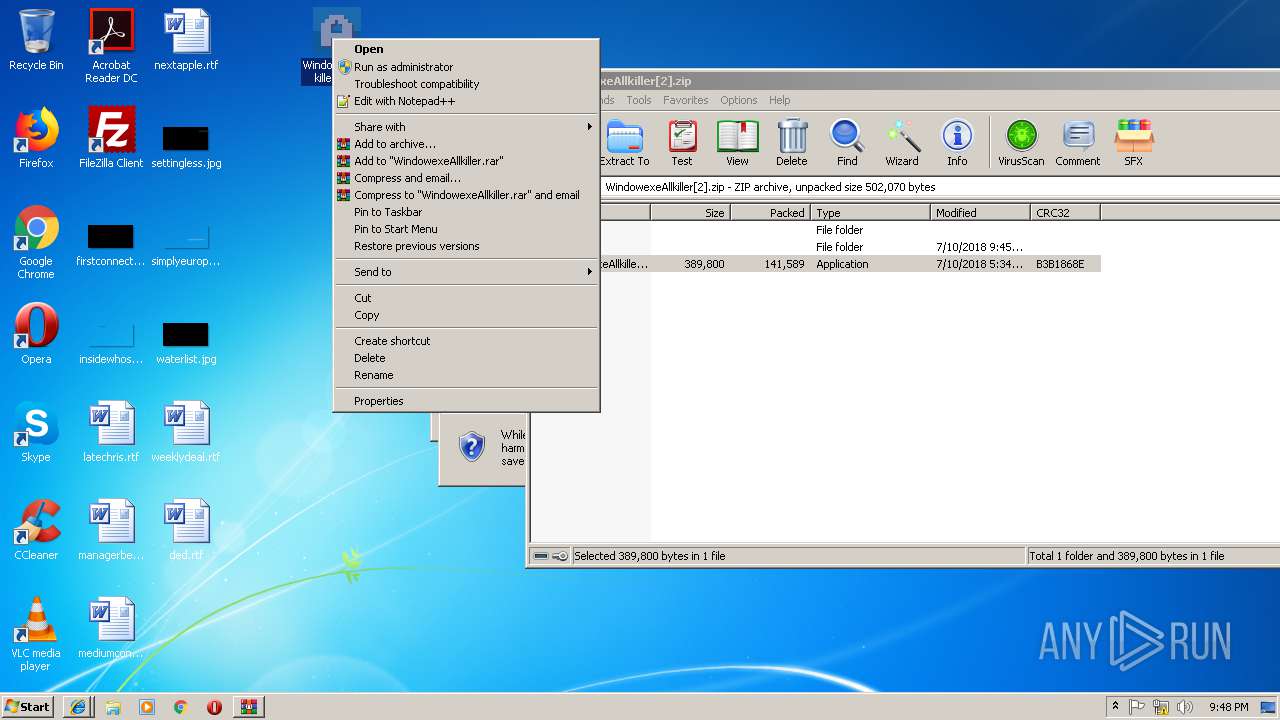Screen dimensions: 1280x720
Task: Choose Delete from the context menu
Action: [x=466, y=358]
